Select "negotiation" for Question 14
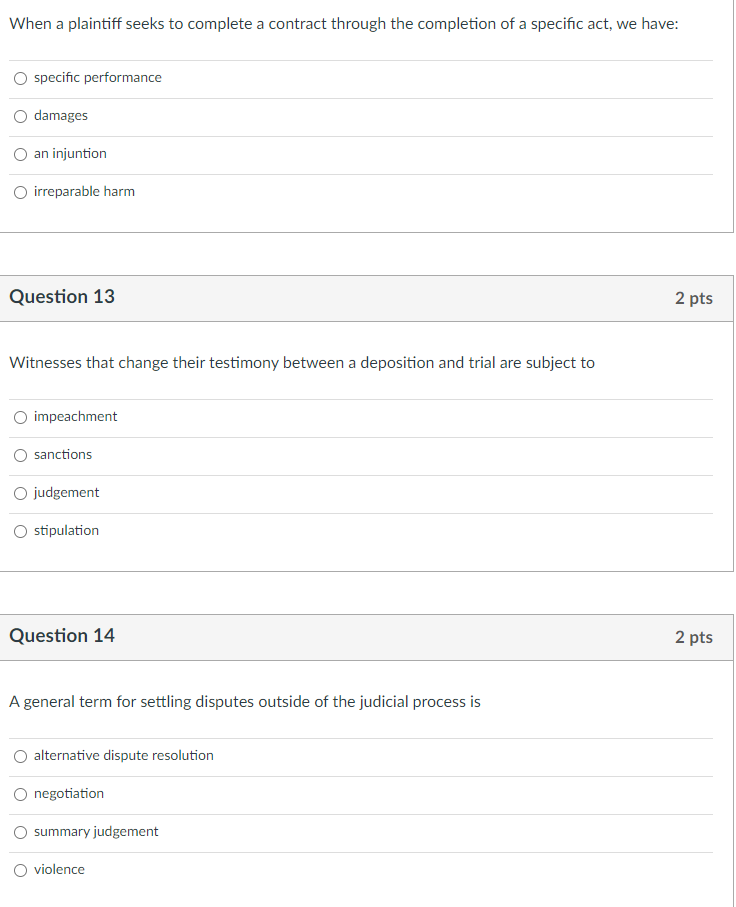 [20, 794]
